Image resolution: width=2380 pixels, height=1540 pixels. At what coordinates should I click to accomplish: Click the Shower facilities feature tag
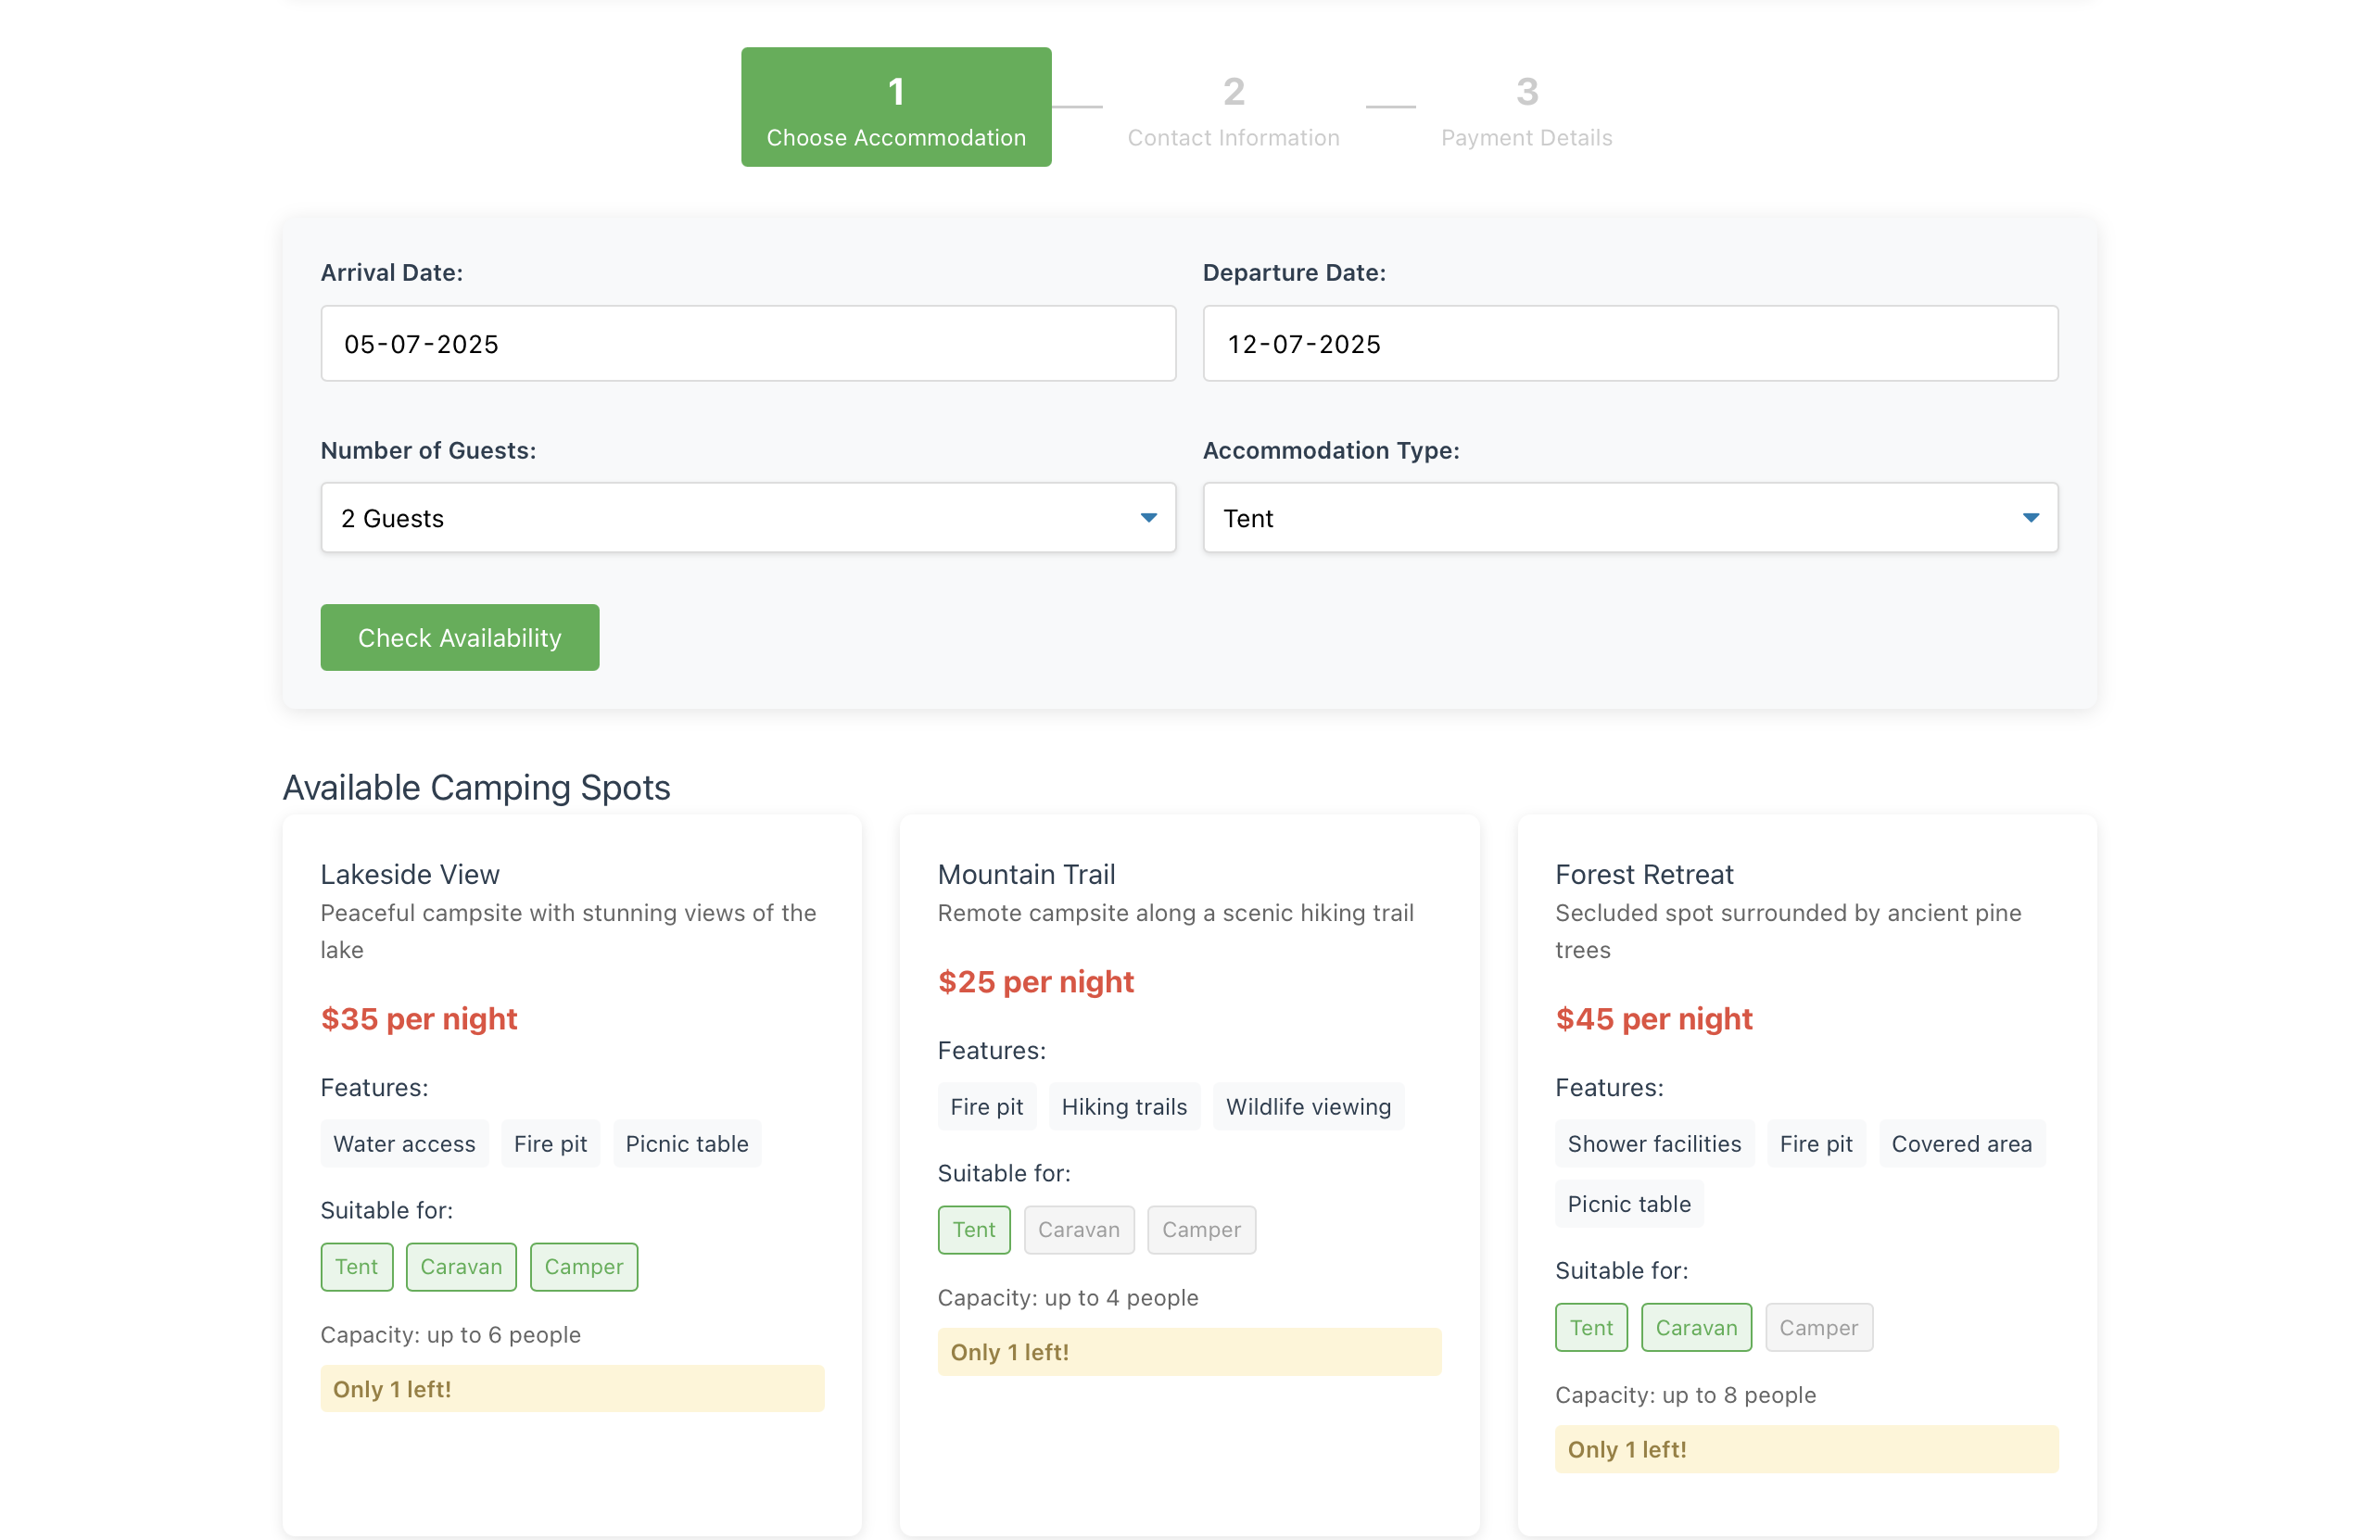pyautogui.click(x=1654, y=1144)
